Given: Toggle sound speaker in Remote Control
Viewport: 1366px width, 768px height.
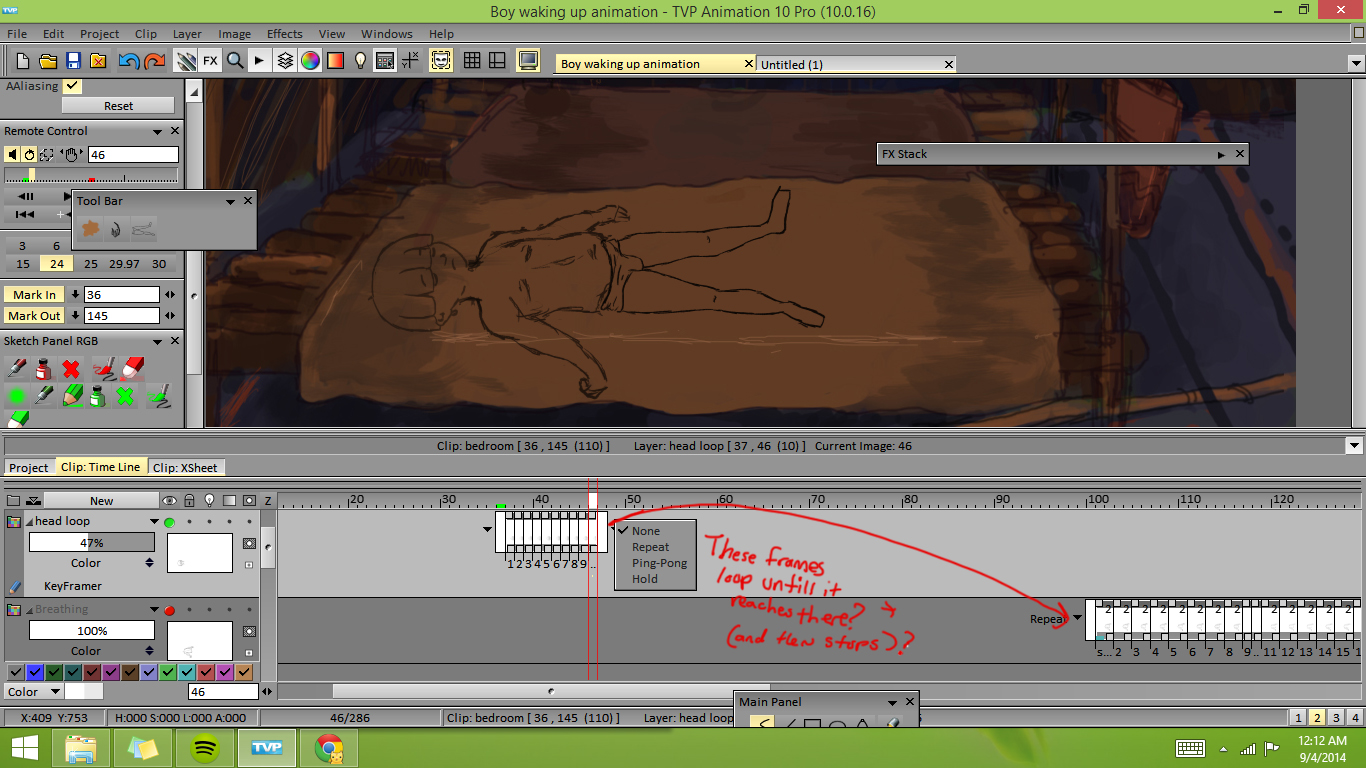Looking at the screenshot, I should (x=12, y=155).
